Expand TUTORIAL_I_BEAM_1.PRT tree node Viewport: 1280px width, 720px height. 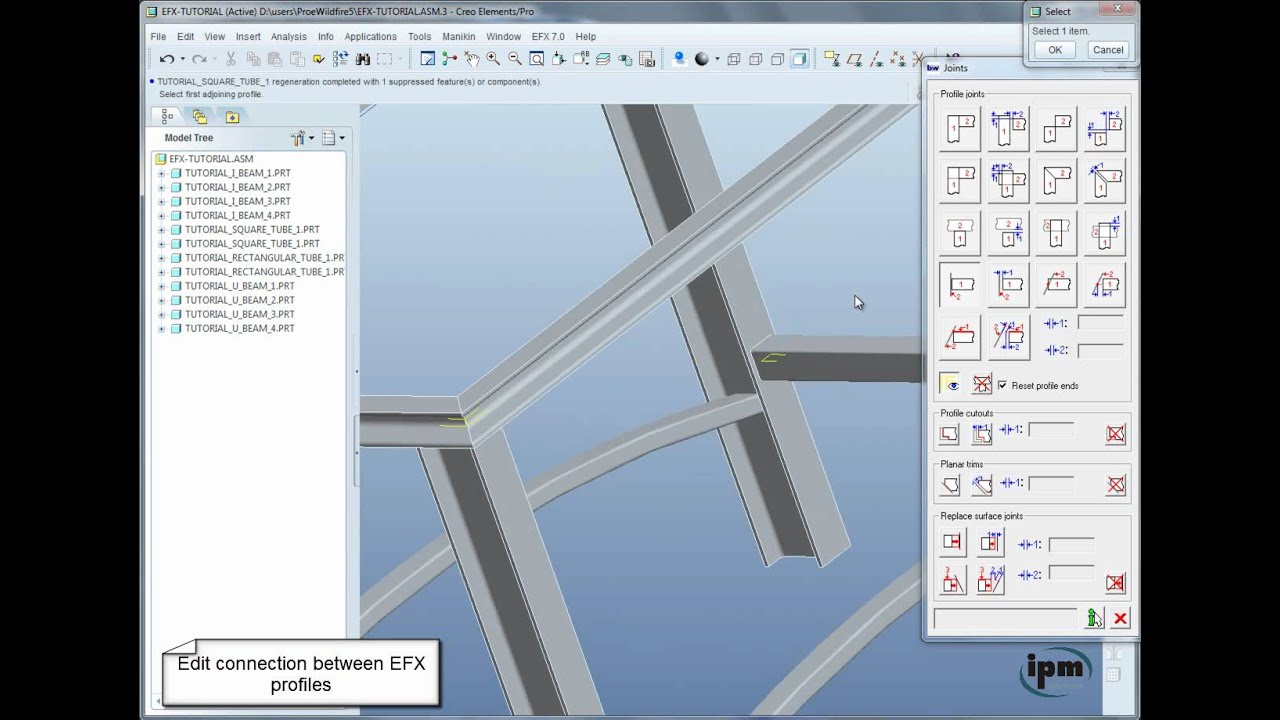click(x=161, y=173)
